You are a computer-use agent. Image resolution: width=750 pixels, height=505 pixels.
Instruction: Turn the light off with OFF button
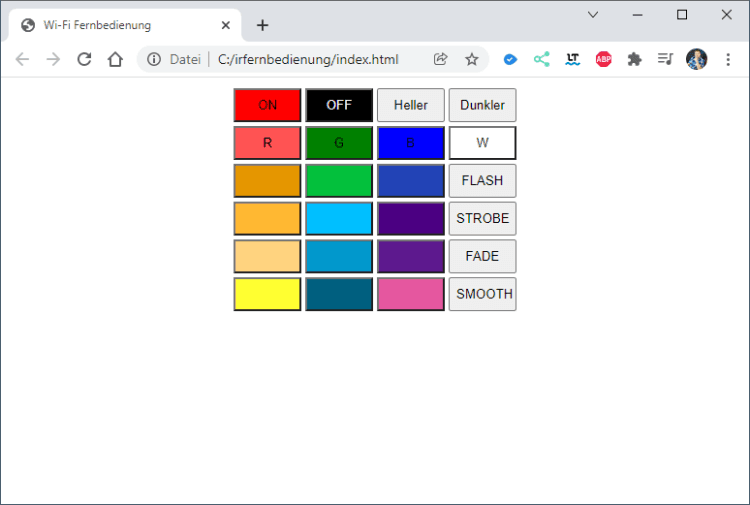pyautogui.click(x=339, y=105)
